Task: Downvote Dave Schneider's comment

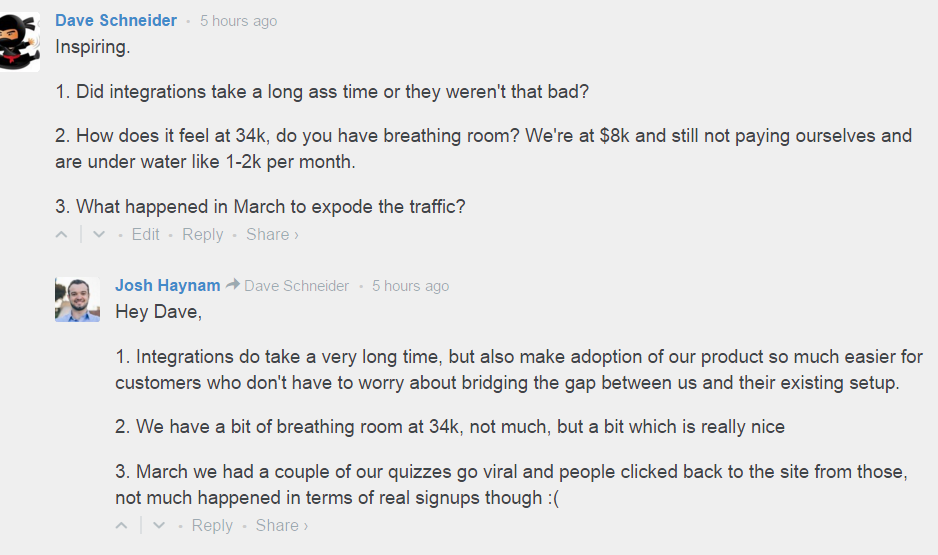Action: (x=99, y=235)
